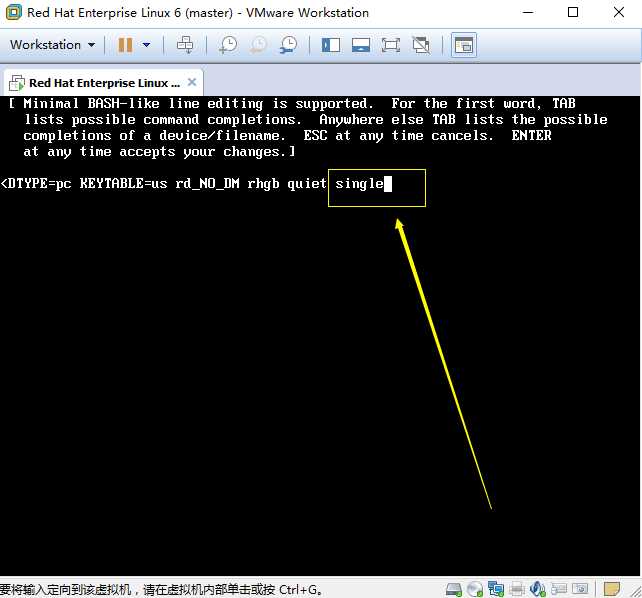Click the Ctrl+G hint in status bar
Viewport: 642px width, 598px height.
click(x=300, y=590)
